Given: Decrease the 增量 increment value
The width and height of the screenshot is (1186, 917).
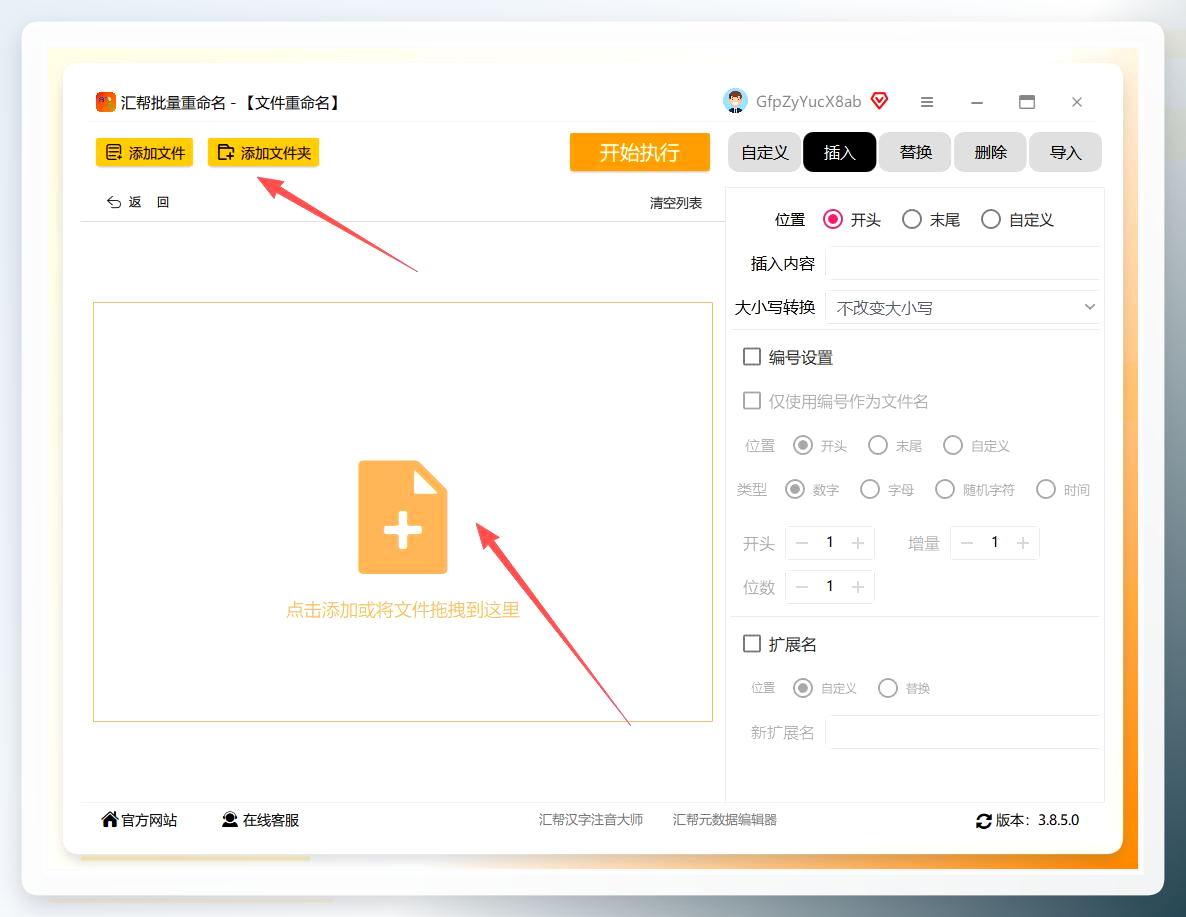Looking at the screenshot, I should [x=967, y=543].
